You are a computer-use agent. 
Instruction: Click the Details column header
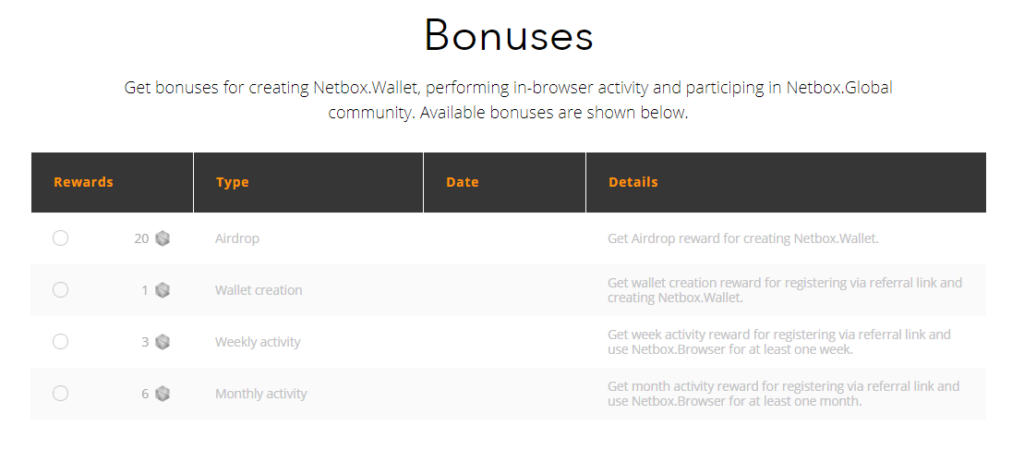coord(633,182)
